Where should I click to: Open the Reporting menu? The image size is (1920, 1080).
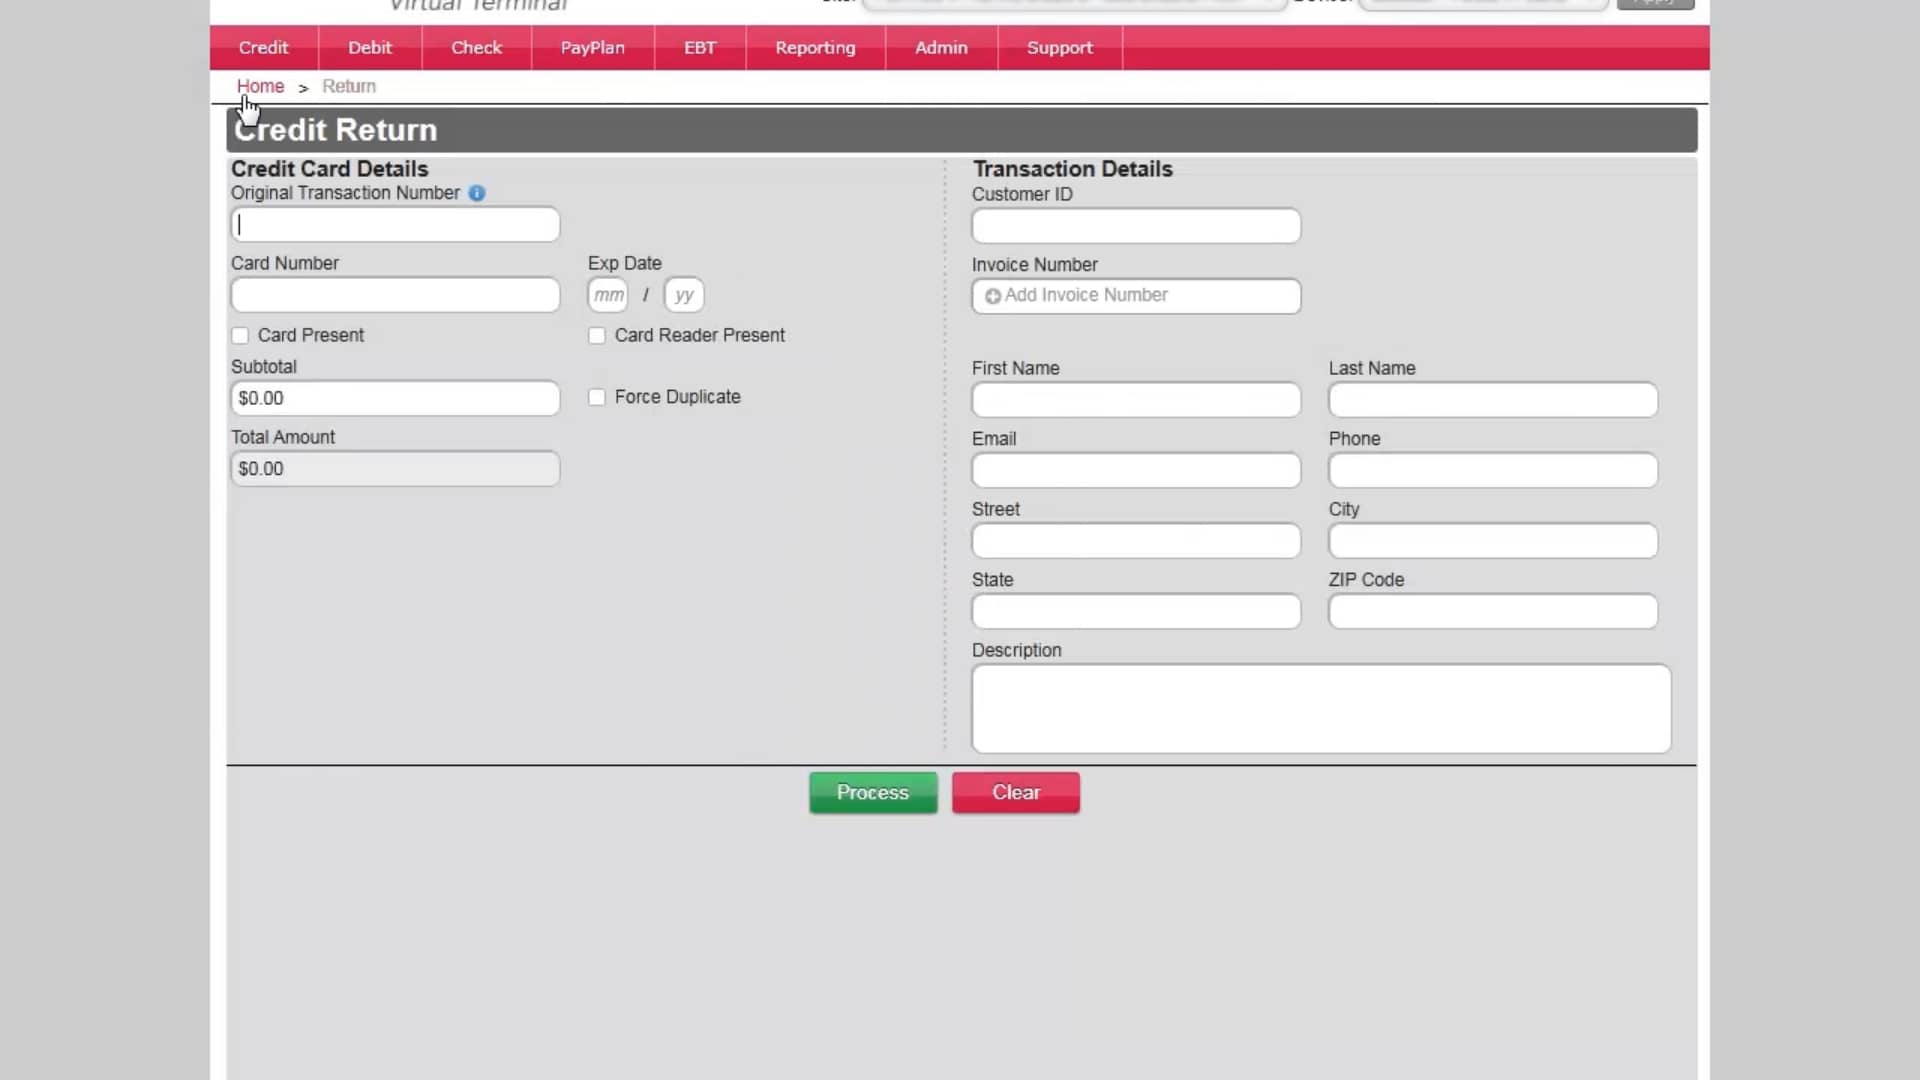(x=815, y=48)
